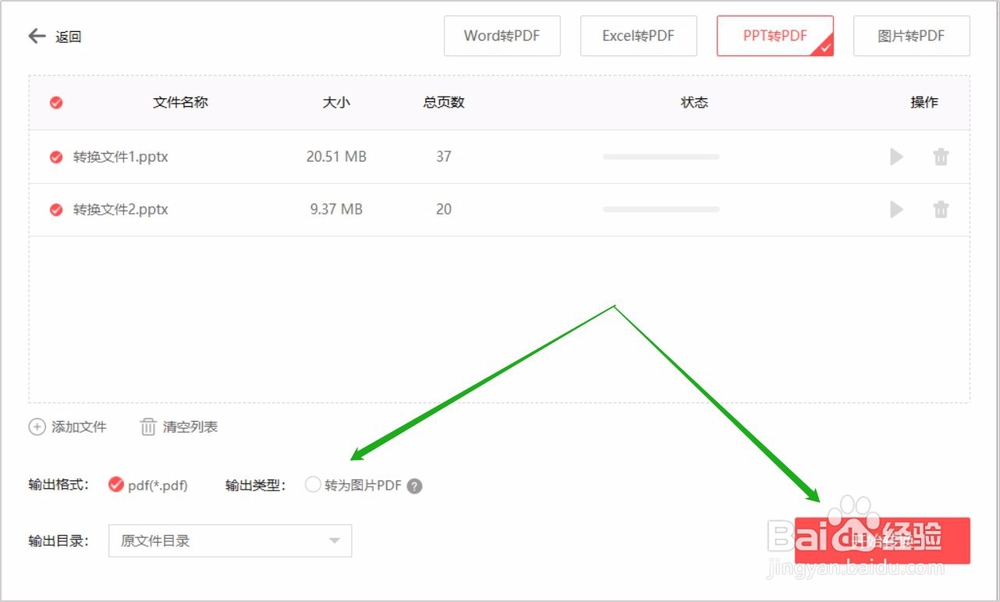Toggle the select-all checkbox in the table header
The image size is (1000, 602).
click(x=56, y=102)
